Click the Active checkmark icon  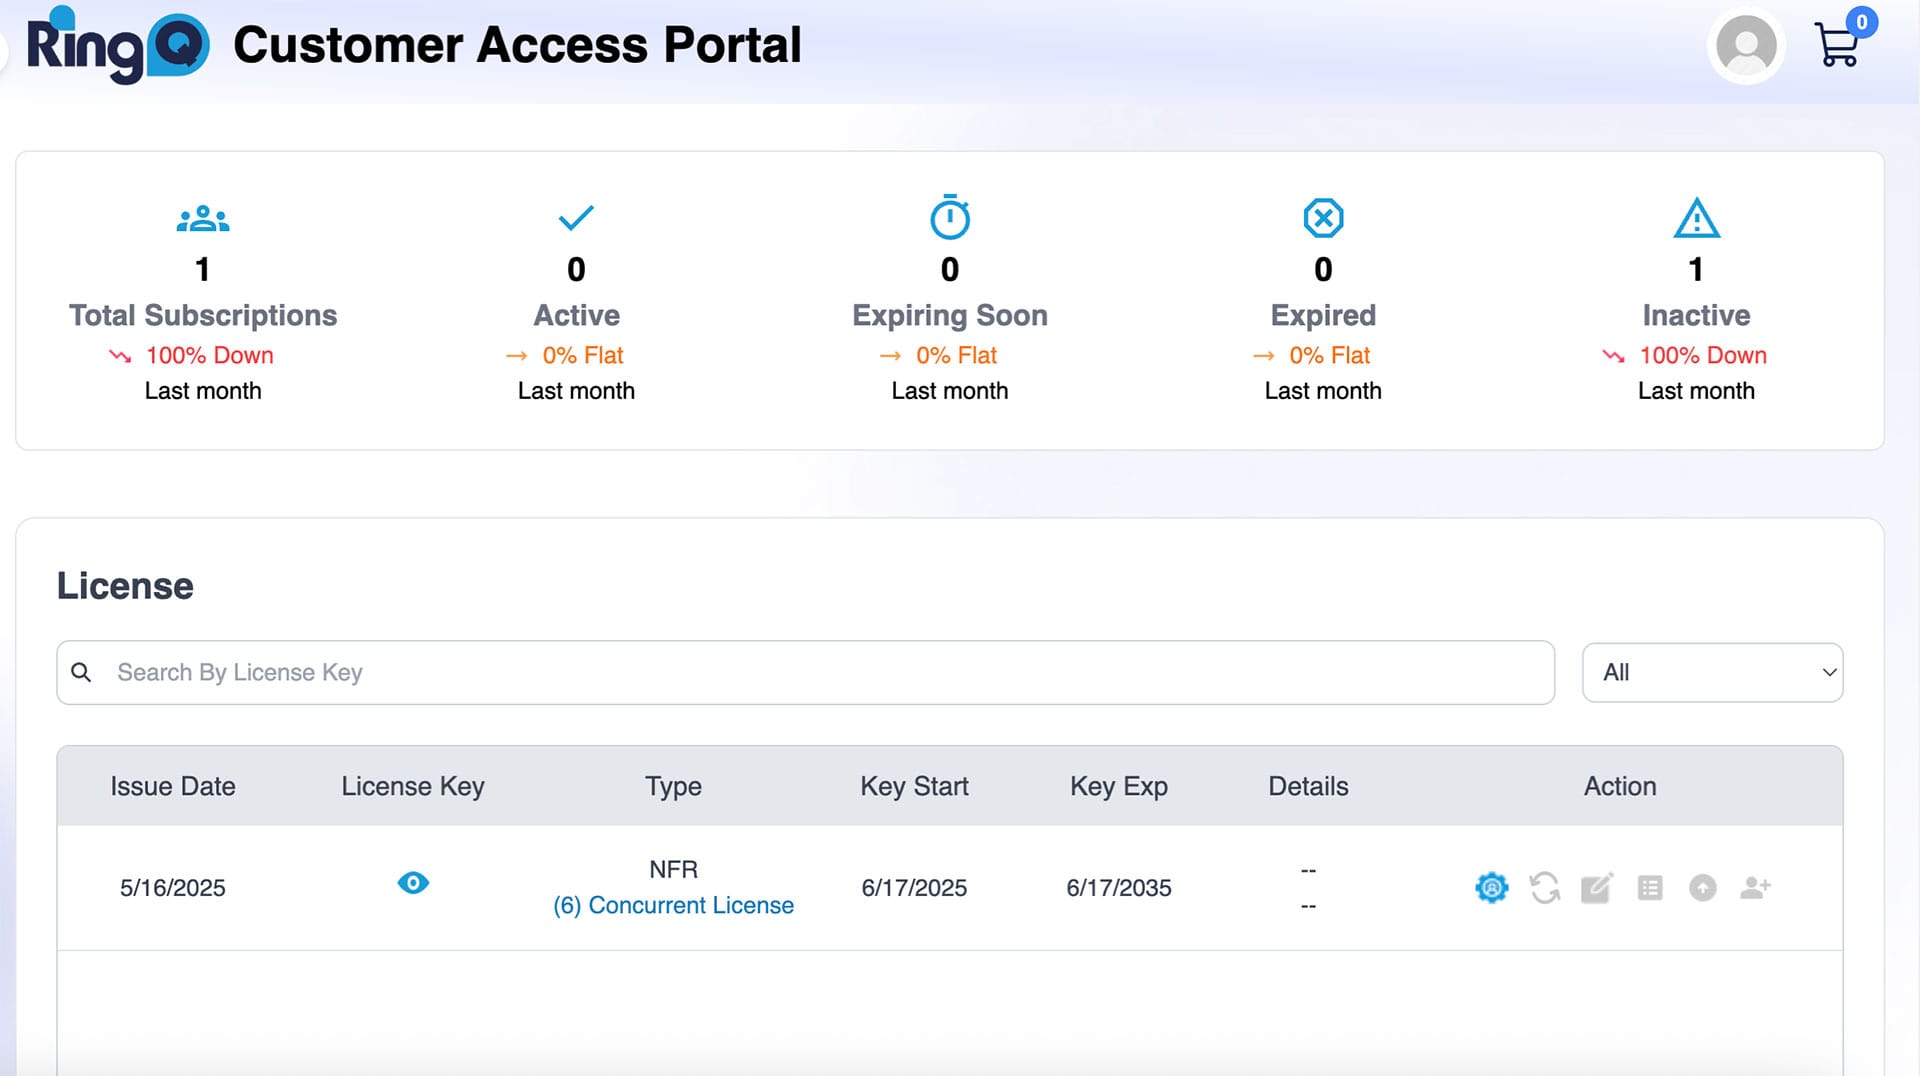(x=576, y=218)
